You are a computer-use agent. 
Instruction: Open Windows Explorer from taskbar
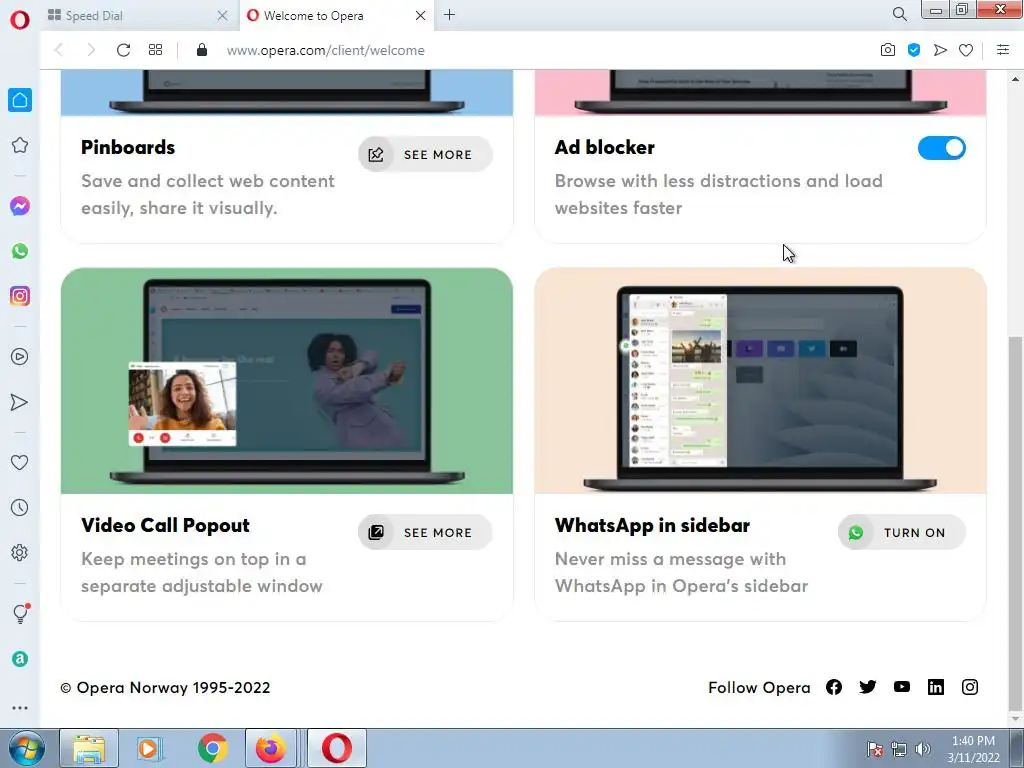pos(88,748)
